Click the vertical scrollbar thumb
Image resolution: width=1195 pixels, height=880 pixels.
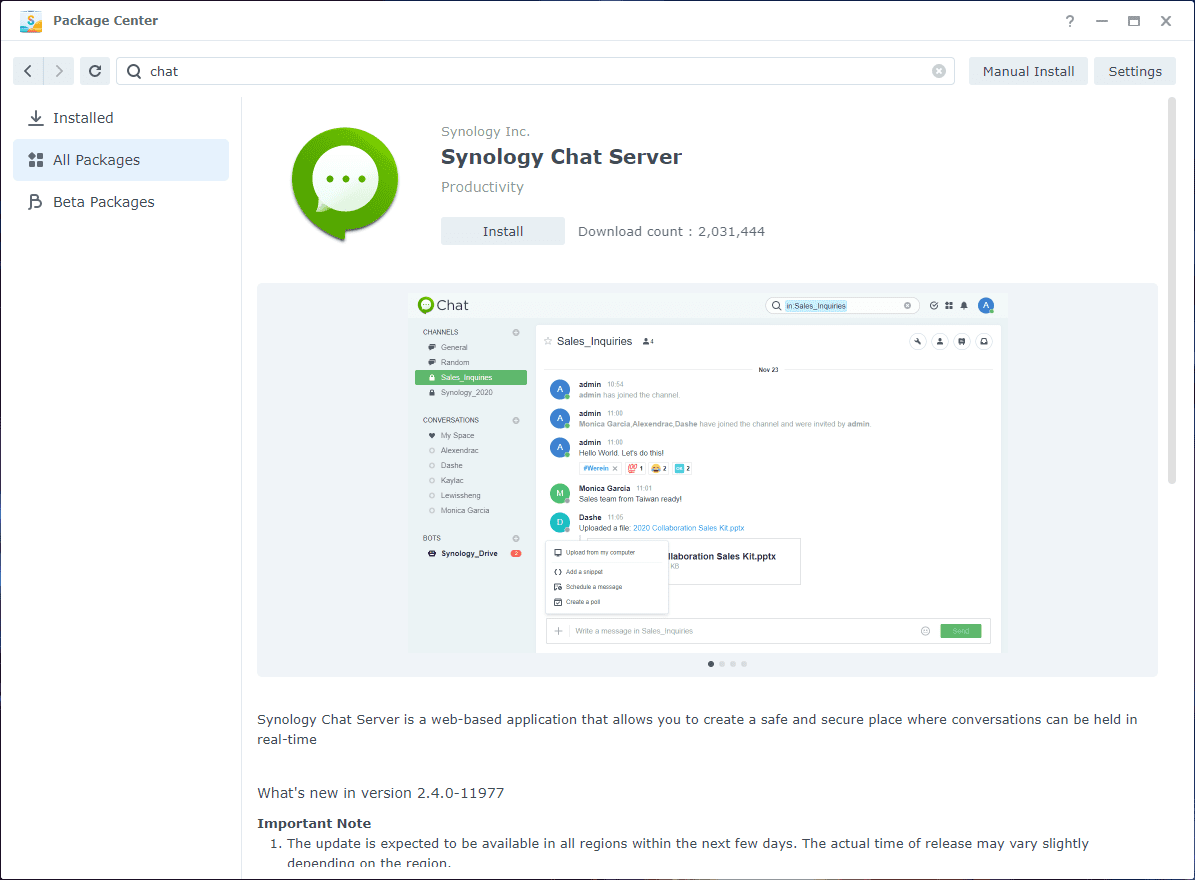click(1171, 290)
